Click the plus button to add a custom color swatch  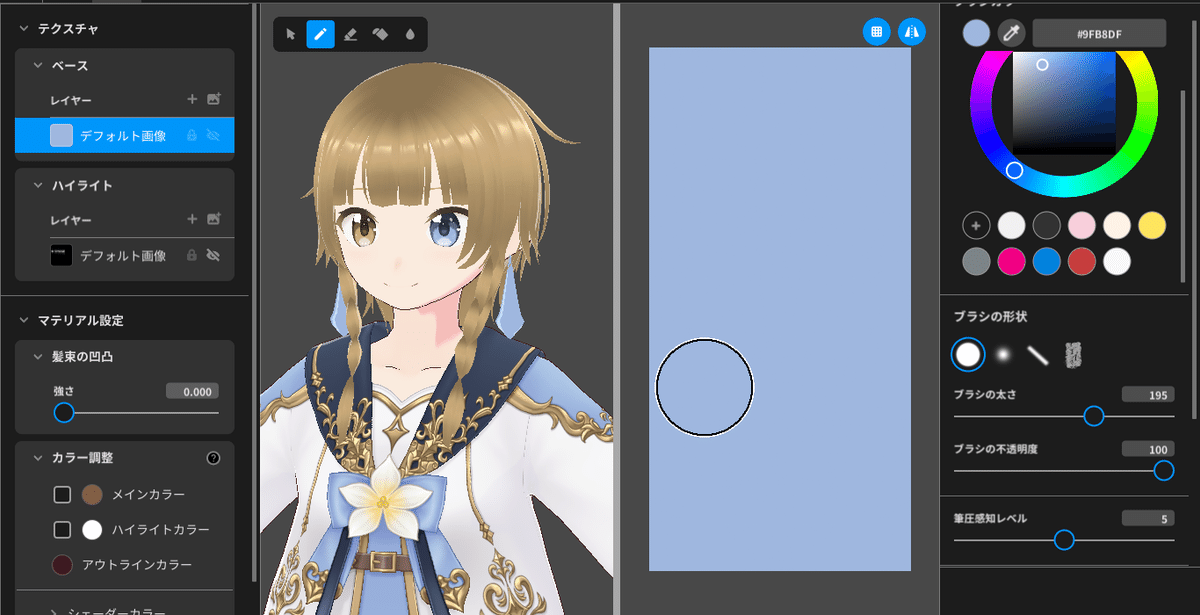click(x=975, y=225)
